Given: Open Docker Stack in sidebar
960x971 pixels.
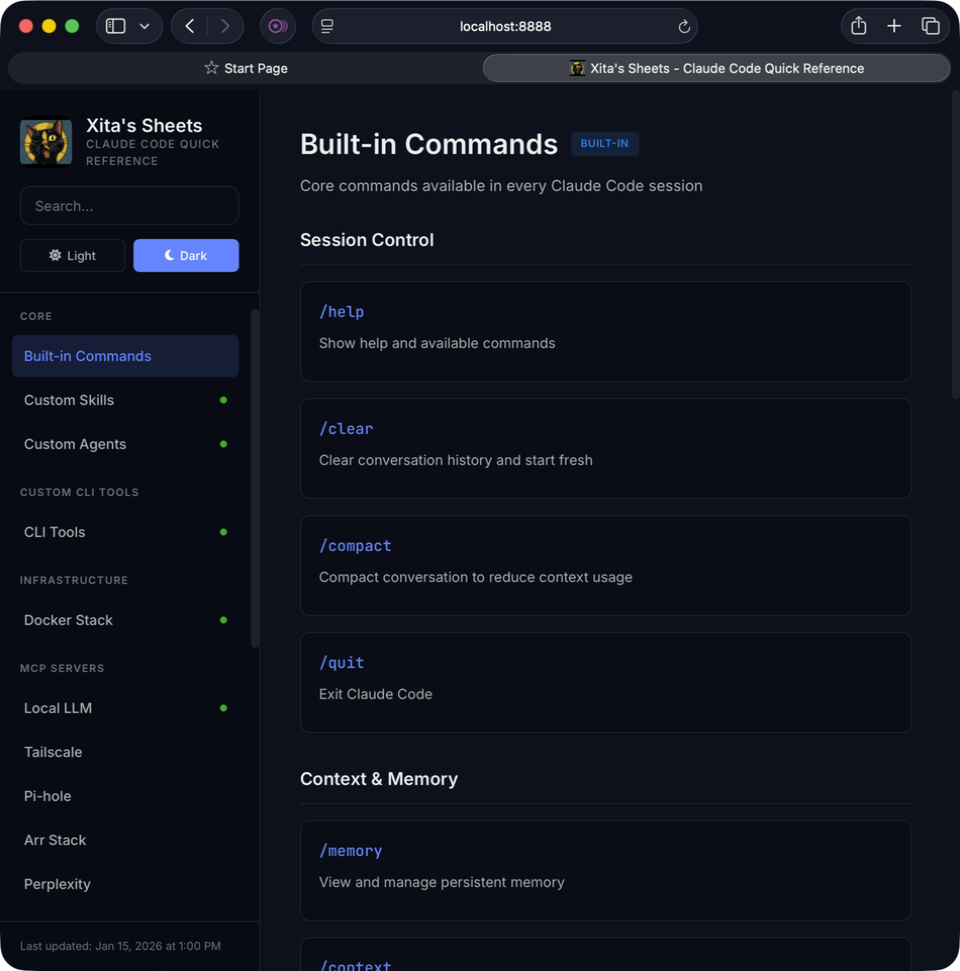Looking at the screenshot, I should click(125, 620).
